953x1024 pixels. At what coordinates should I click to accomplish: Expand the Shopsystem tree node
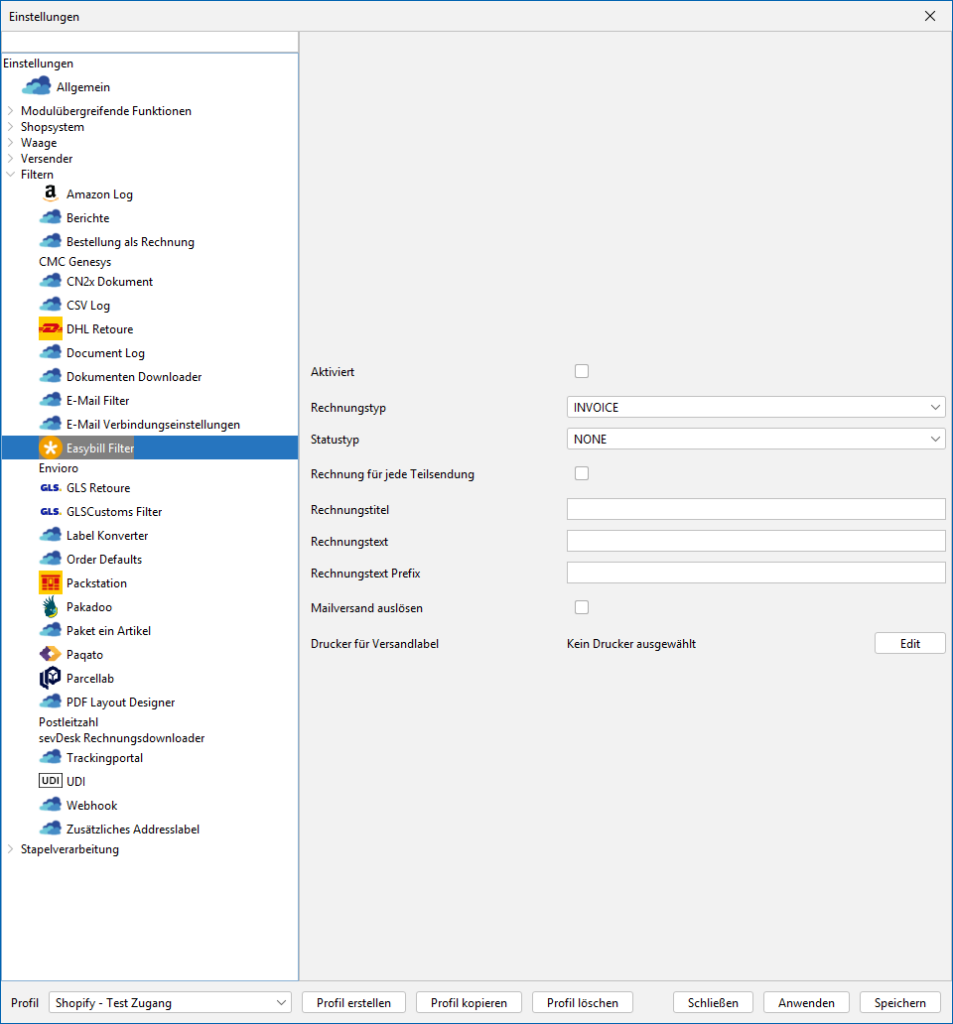click(11, 127)
